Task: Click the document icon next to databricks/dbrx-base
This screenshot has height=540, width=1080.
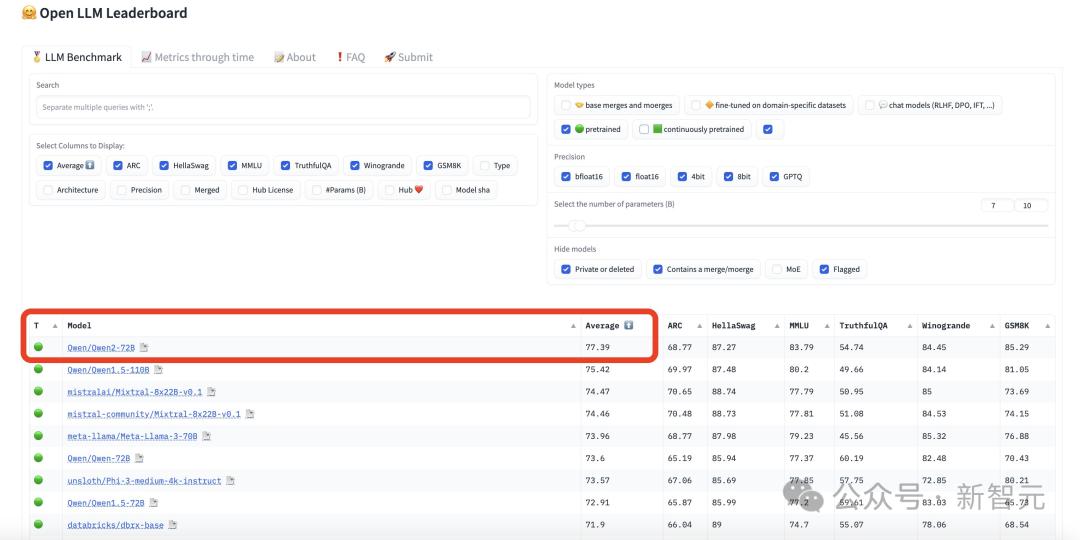Action: tap(173, 525)
